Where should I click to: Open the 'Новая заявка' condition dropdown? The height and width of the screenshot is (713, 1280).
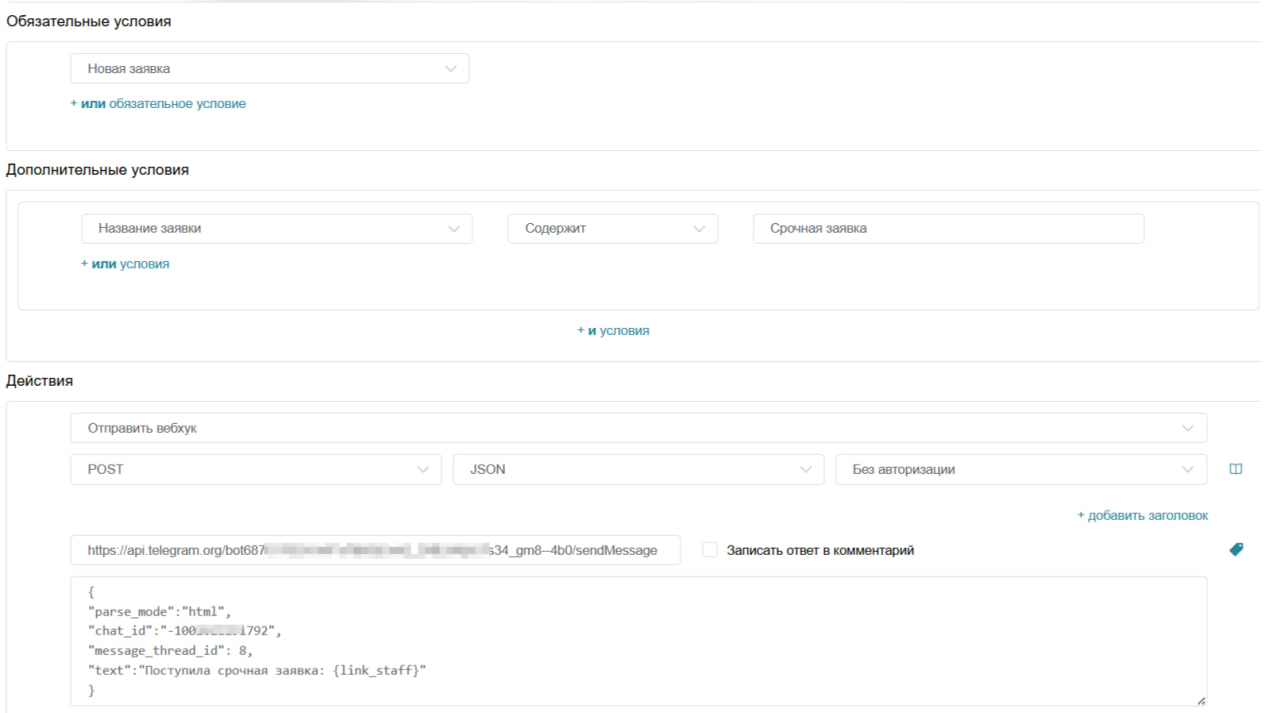point(269,68)
